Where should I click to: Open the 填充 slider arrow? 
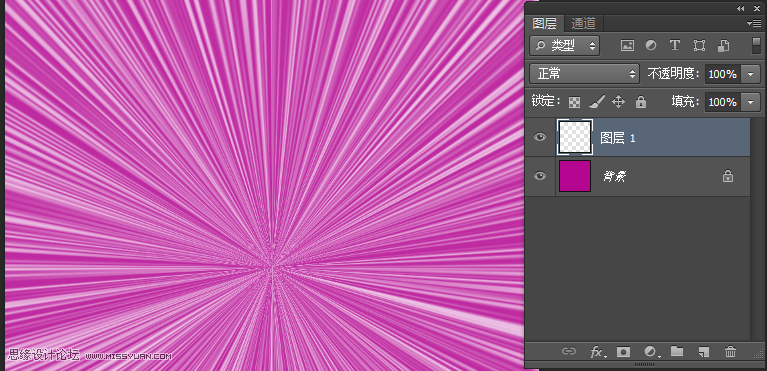751,102
